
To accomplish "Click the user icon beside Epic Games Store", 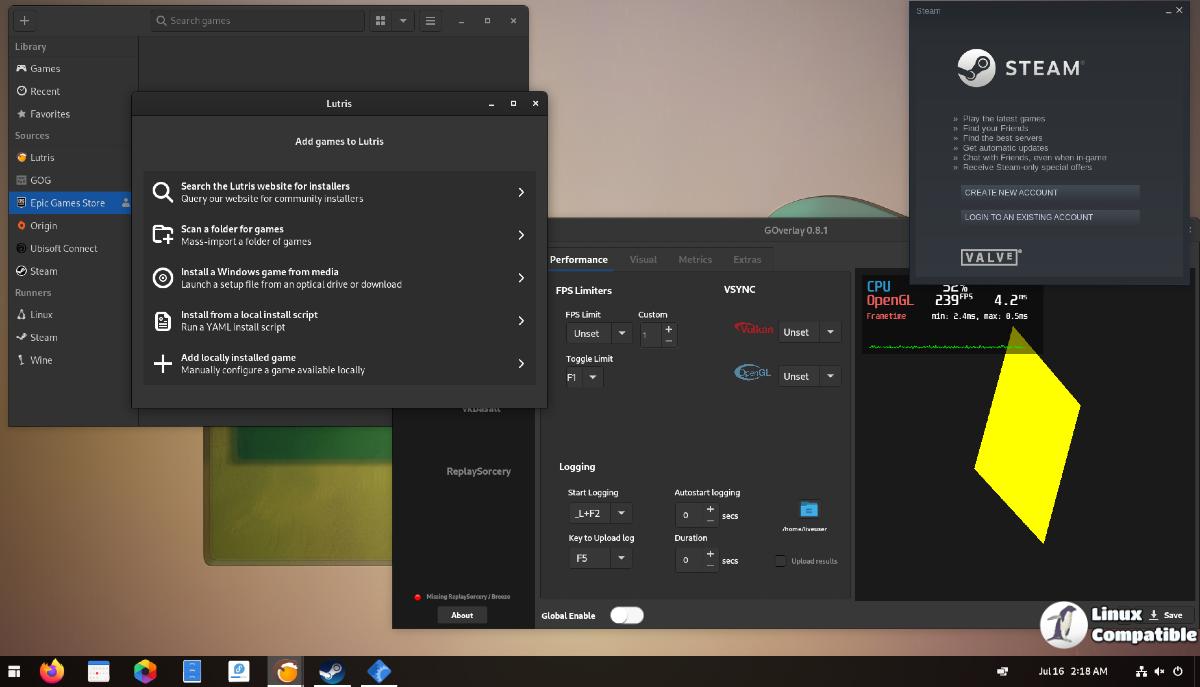I will click(x=125, y=203).
